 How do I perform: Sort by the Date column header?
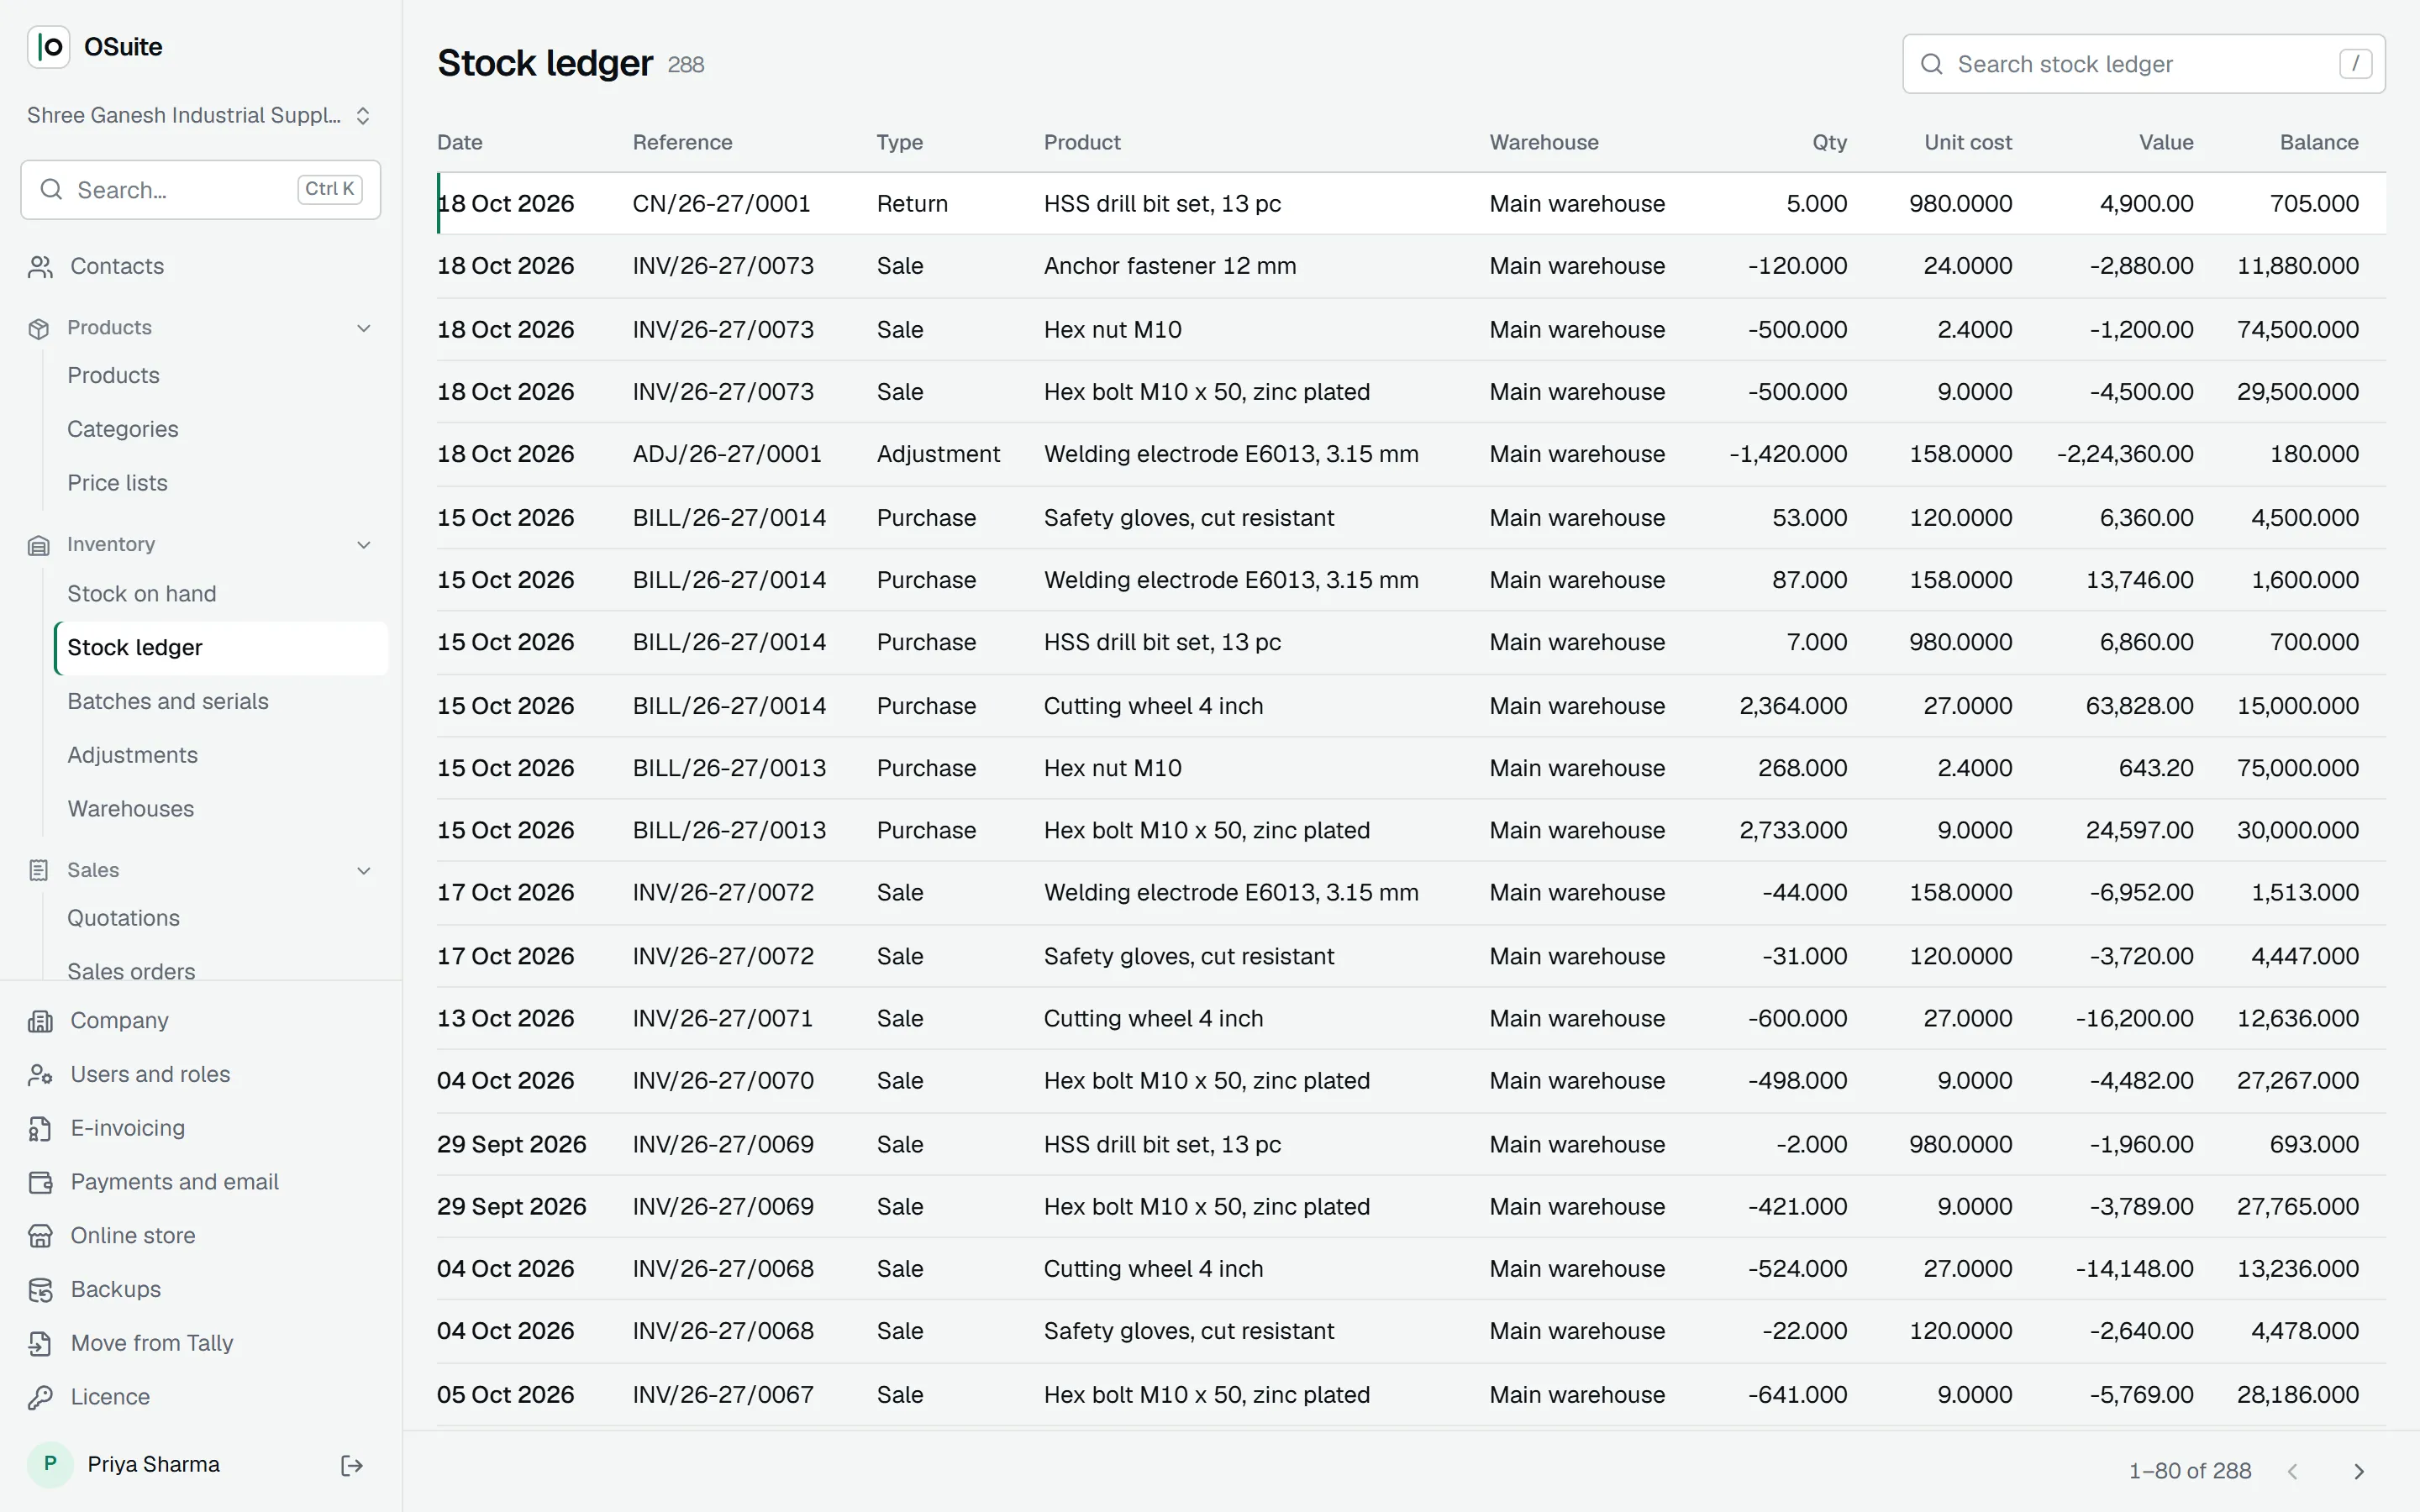[x=460, y=142]
